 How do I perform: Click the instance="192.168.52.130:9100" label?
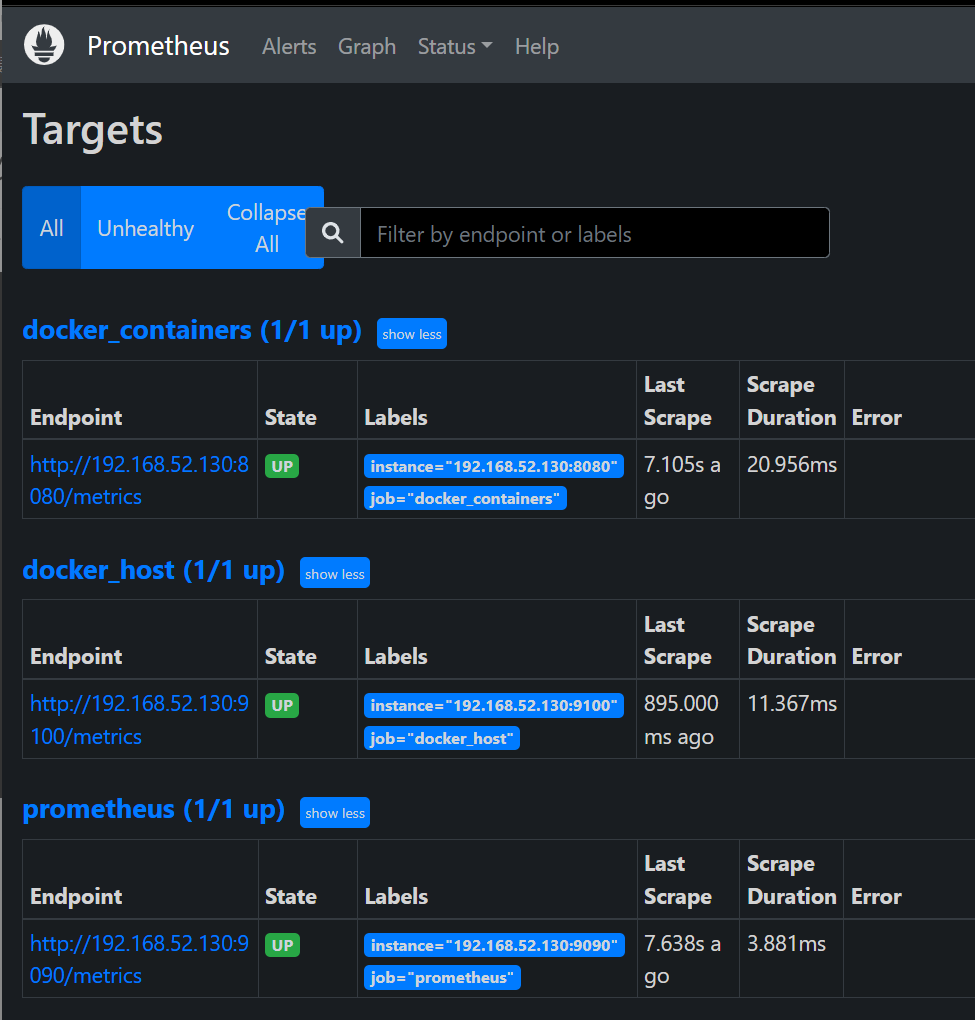click(494, 706)
